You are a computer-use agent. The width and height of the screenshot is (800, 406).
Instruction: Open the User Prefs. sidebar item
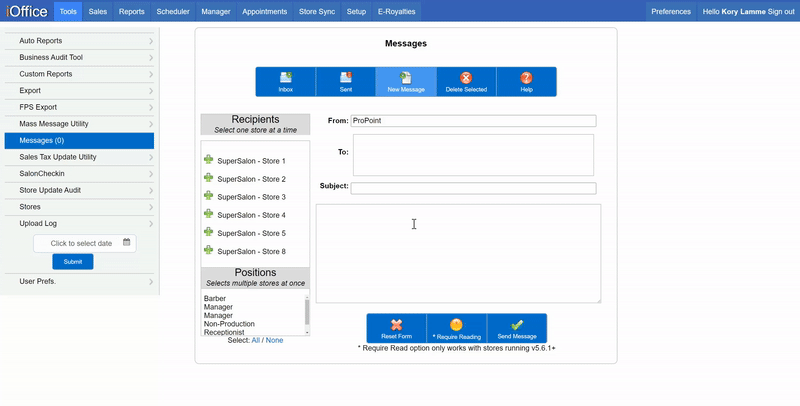[x=79, y=282]
